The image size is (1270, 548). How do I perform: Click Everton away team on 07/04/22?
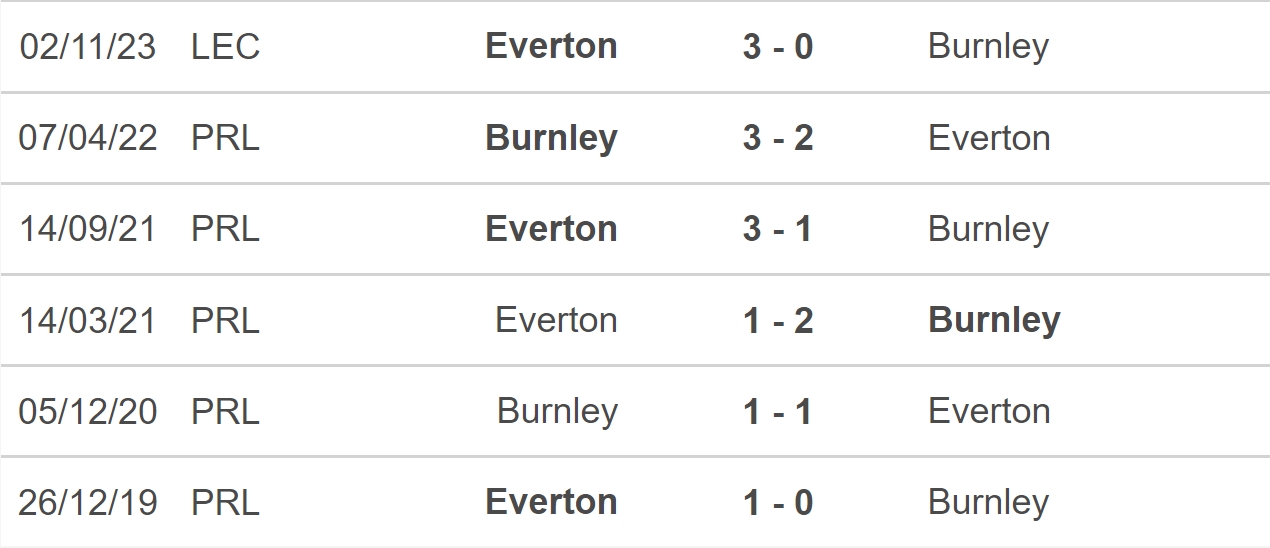(x=989, y=138)
